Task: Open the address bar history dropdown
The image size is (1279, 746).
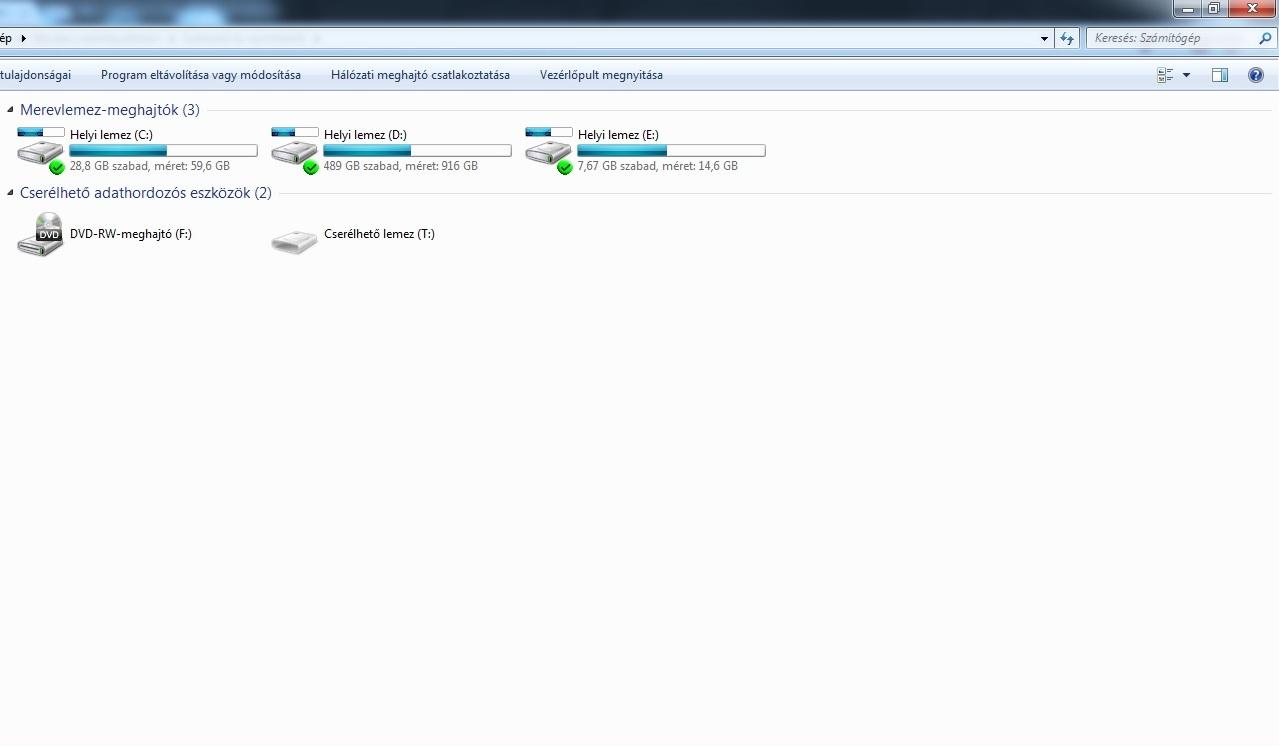Action: (x=1045, y=38)
